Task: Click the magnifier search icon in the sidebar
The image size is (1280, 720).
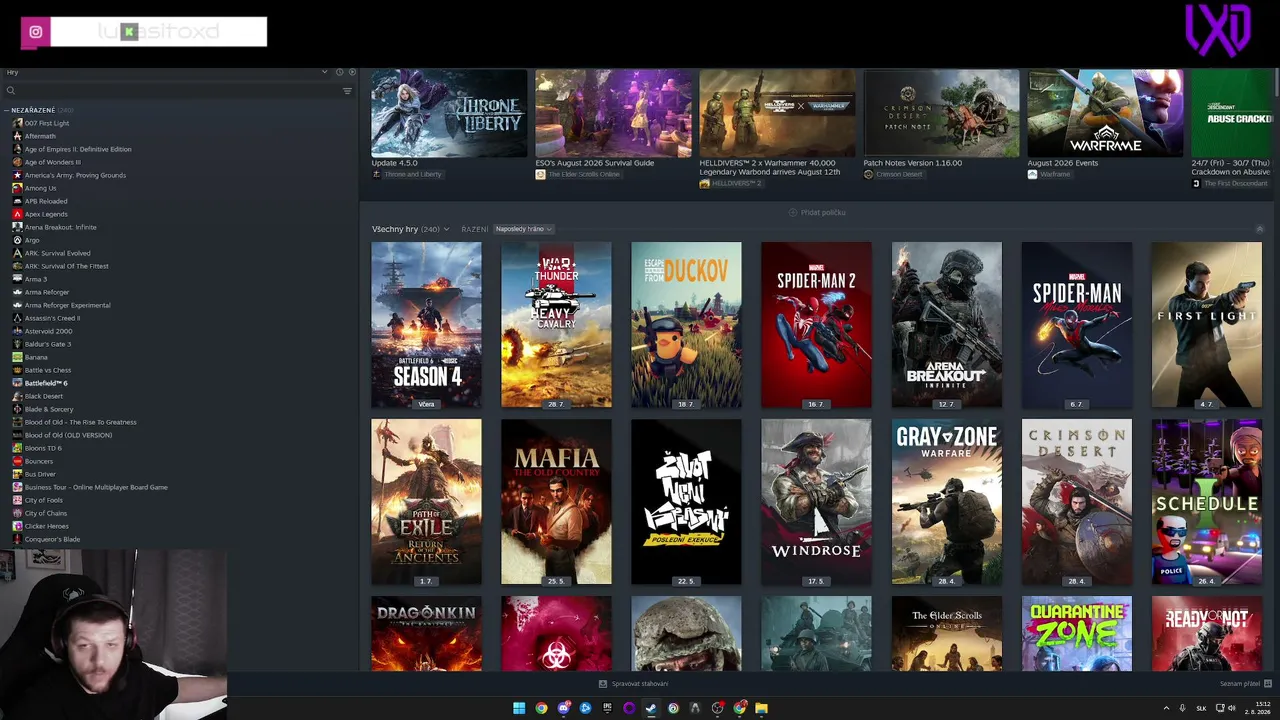Action: click(x=11, y=91)
